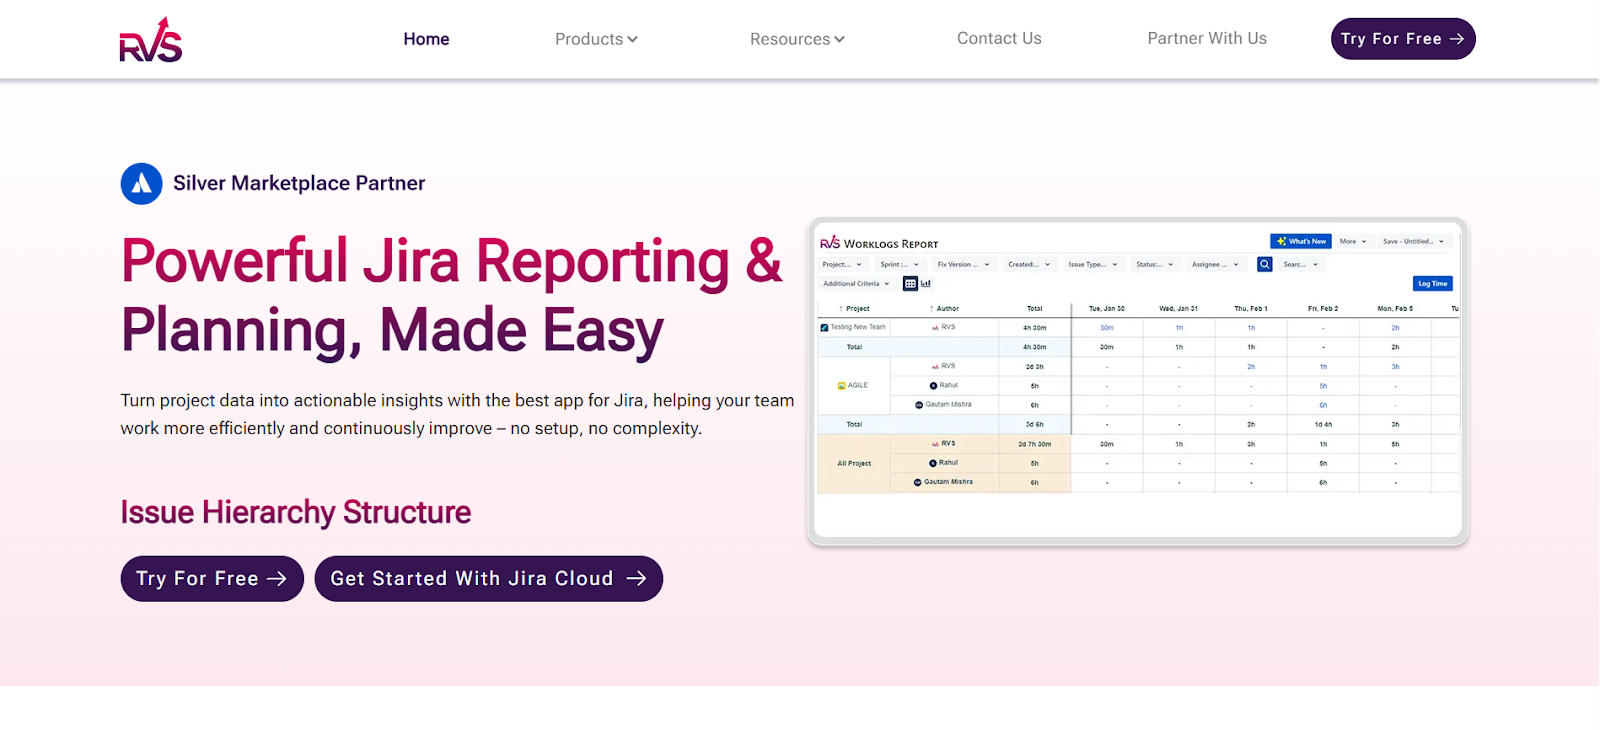Open the Save - Untitled dropdown
1600x730 pixels.
(1413, 241)
